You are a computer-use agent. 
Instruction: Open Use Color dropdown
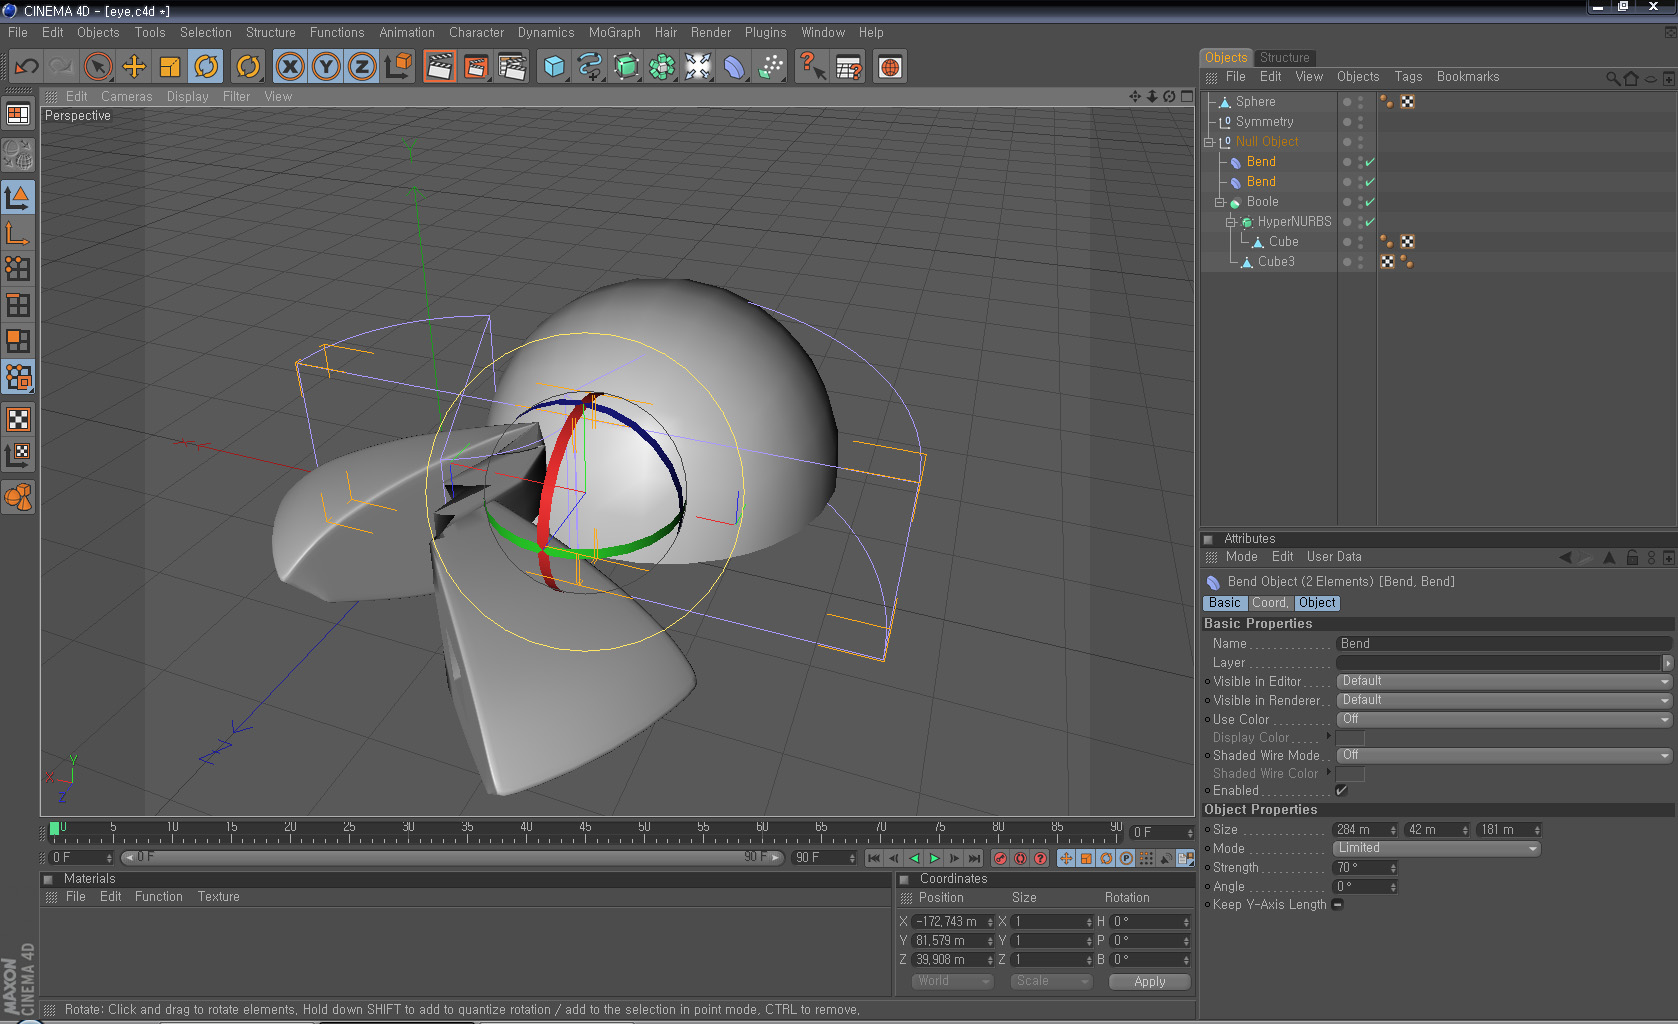(x=1504, y=720)
